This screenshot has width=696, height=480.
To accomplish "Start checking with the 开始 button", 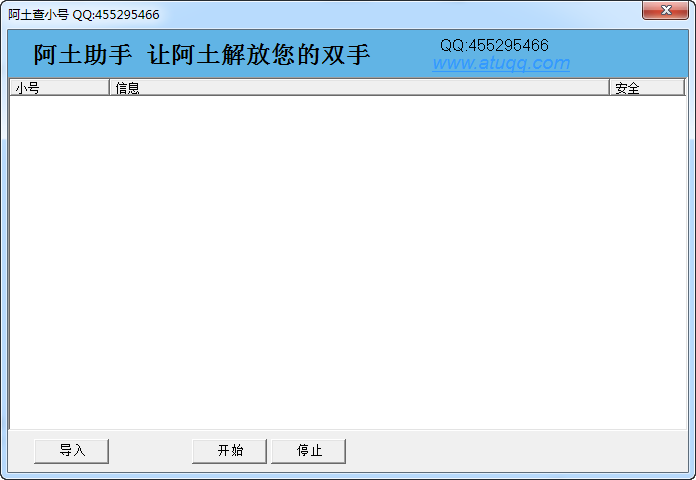I will [229, 451].
